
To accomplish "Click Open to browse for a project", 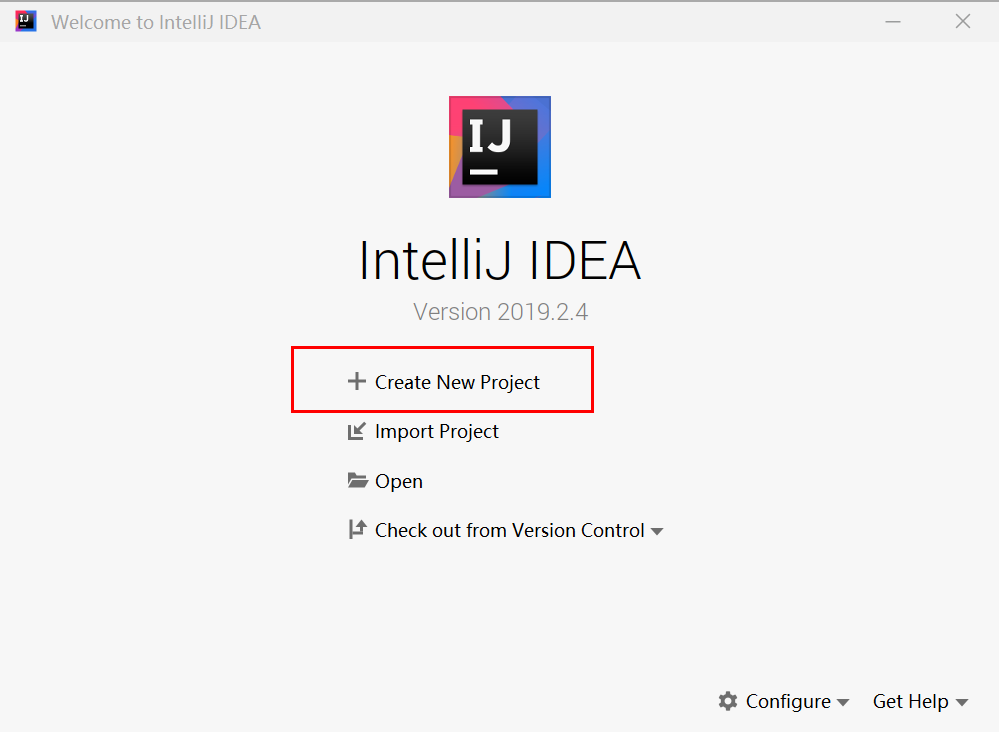I will [398, 480].
